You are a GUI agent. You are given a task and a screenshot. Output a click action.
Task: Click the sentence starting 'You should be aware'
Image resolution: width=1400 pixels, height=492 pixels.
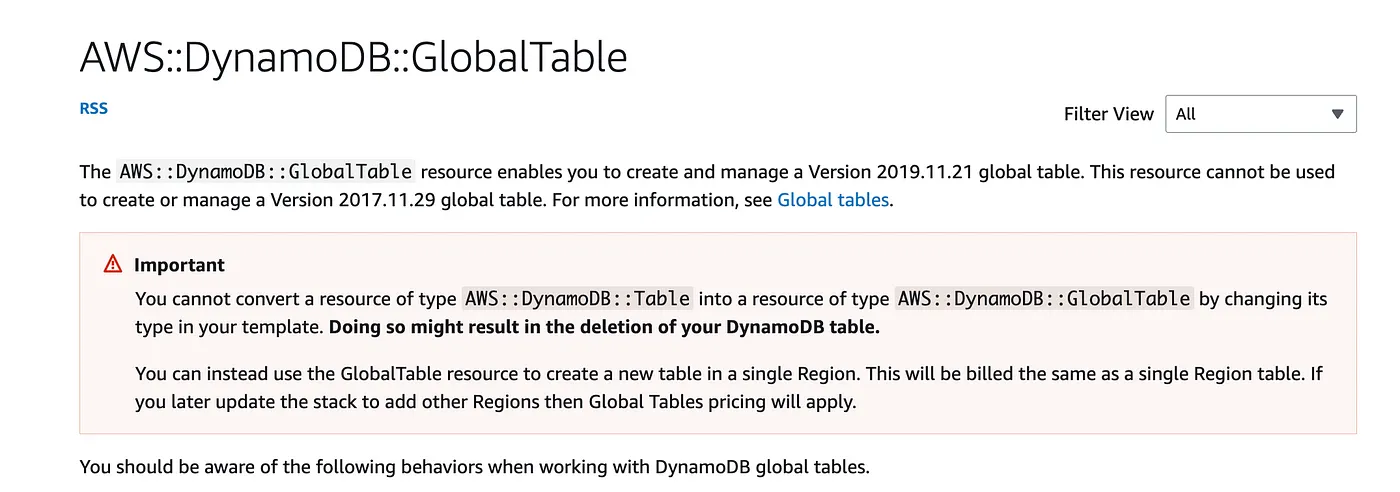pyautogui.click(x=475, y=466)
